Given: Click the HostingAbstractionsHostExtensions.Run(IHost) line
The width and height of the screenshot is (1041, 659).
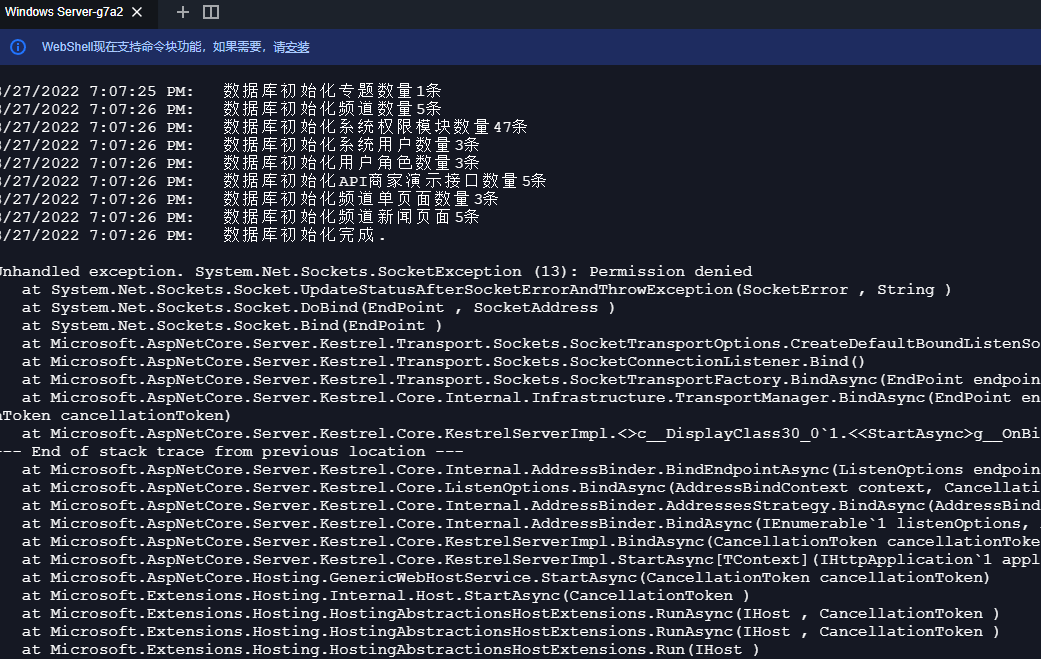Looking at the screenshot, I should coord(390,649).
